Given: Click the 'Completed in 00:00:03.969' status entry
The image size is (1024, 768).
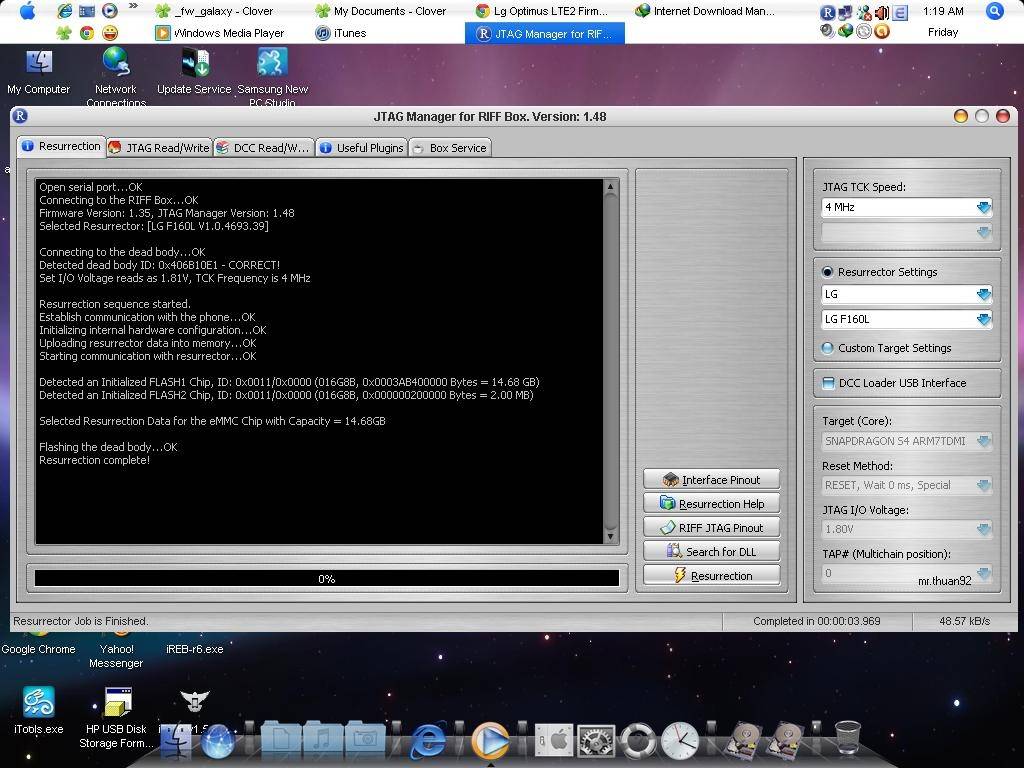Looking at the screenshot, I should click(x=816, y=622).
